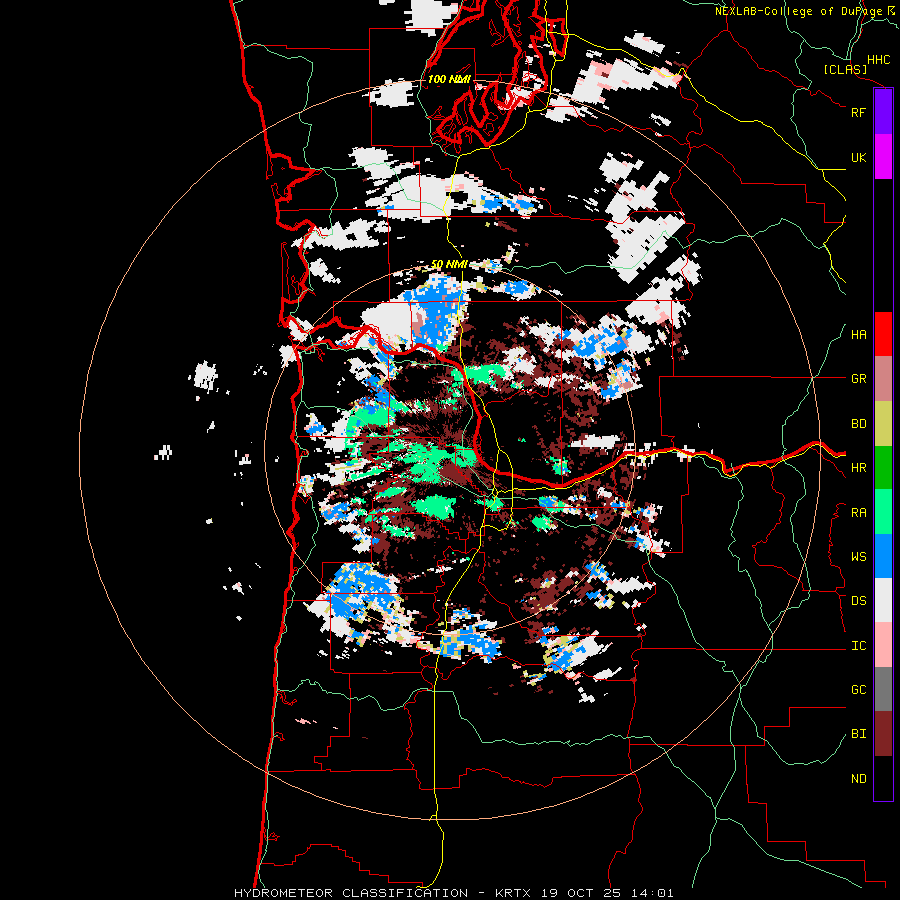Click the BD legend label

858,424
